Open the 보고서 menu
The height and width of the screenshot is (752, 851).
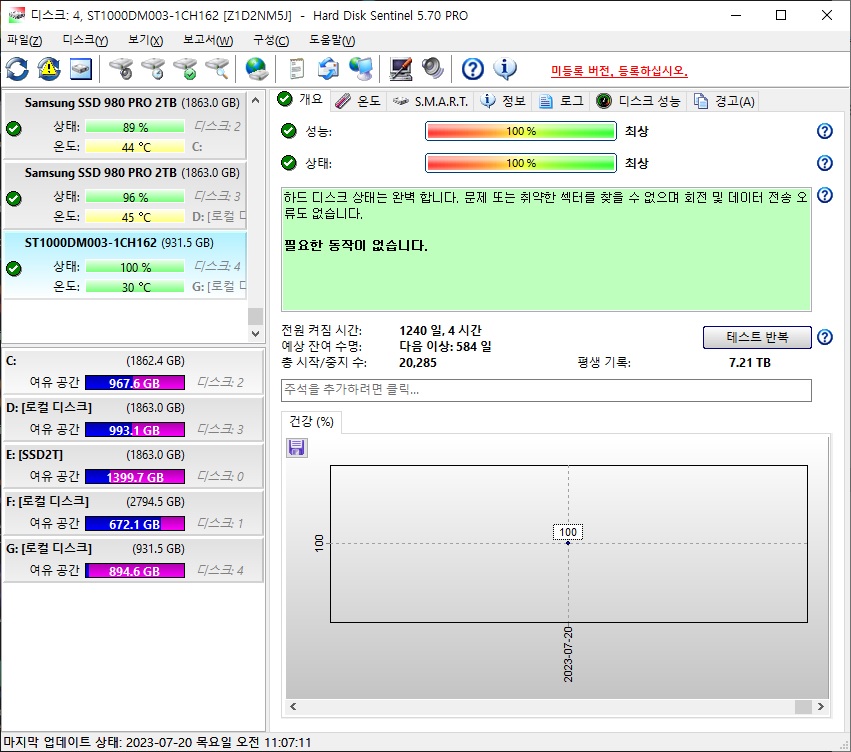tap(208, 41)
